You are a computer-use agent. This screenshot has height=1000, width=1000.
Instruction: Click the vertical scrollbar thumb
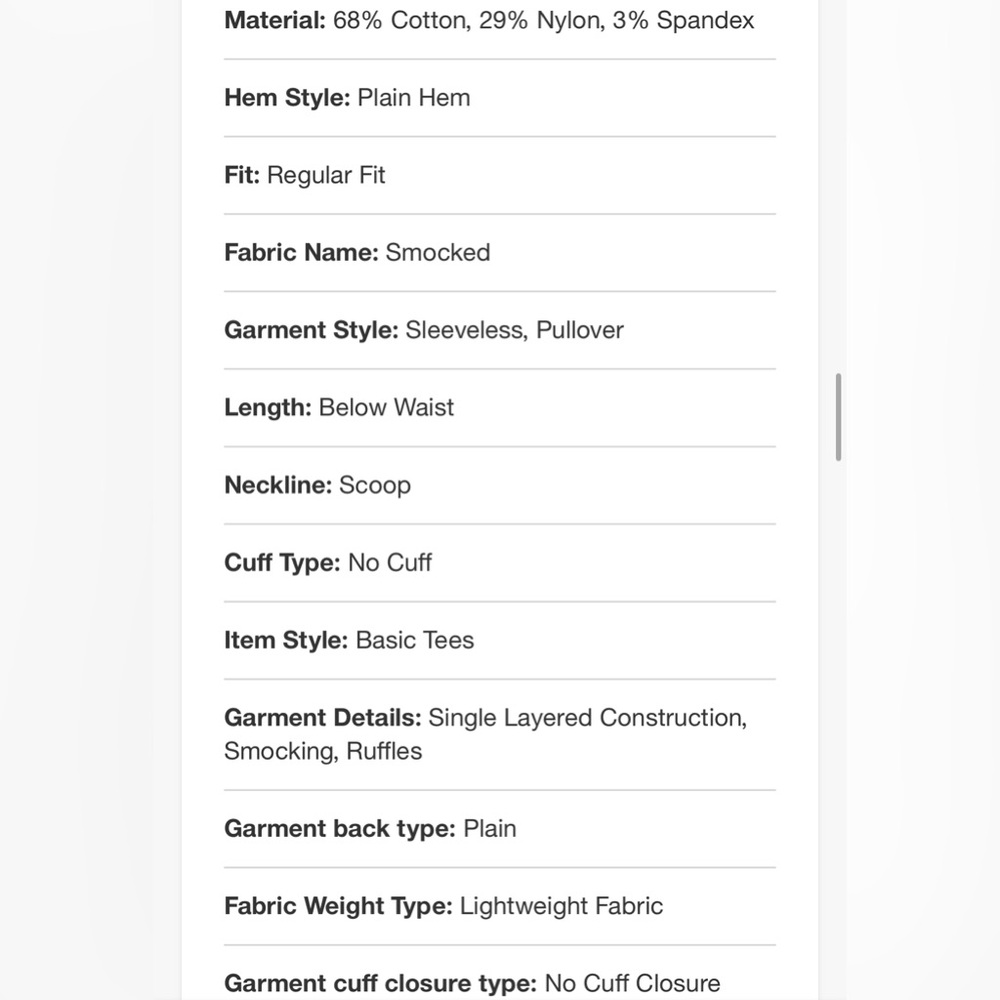pos(838,417)
